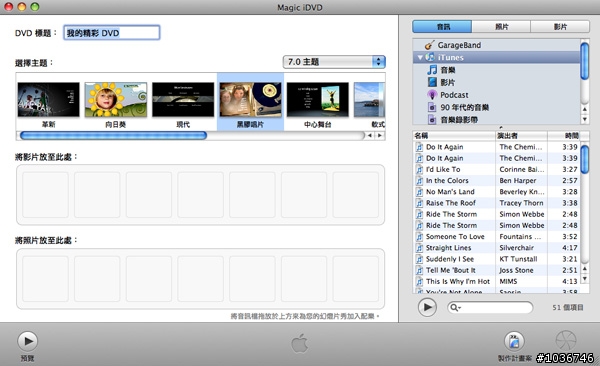Switch to the 照片 photos tab

pos(501,26)
